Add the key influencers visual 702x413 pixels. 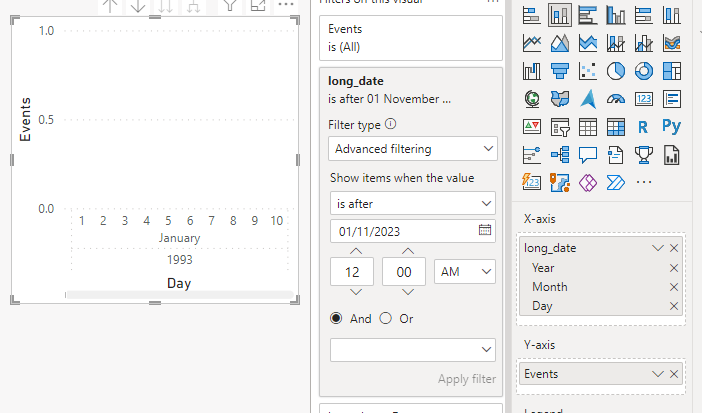pos(532,155)
